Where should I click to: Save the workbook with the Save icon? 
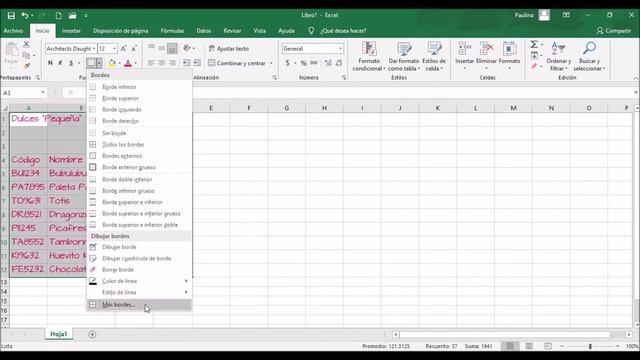click(x=11, y=16)
